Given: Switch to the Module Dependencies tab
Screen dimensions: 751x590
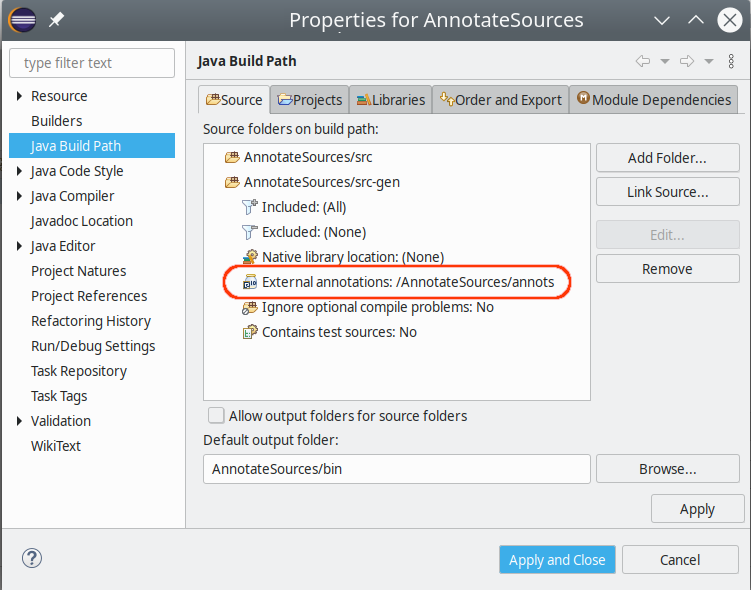Looking at the screenshot, I should [654, 100].
